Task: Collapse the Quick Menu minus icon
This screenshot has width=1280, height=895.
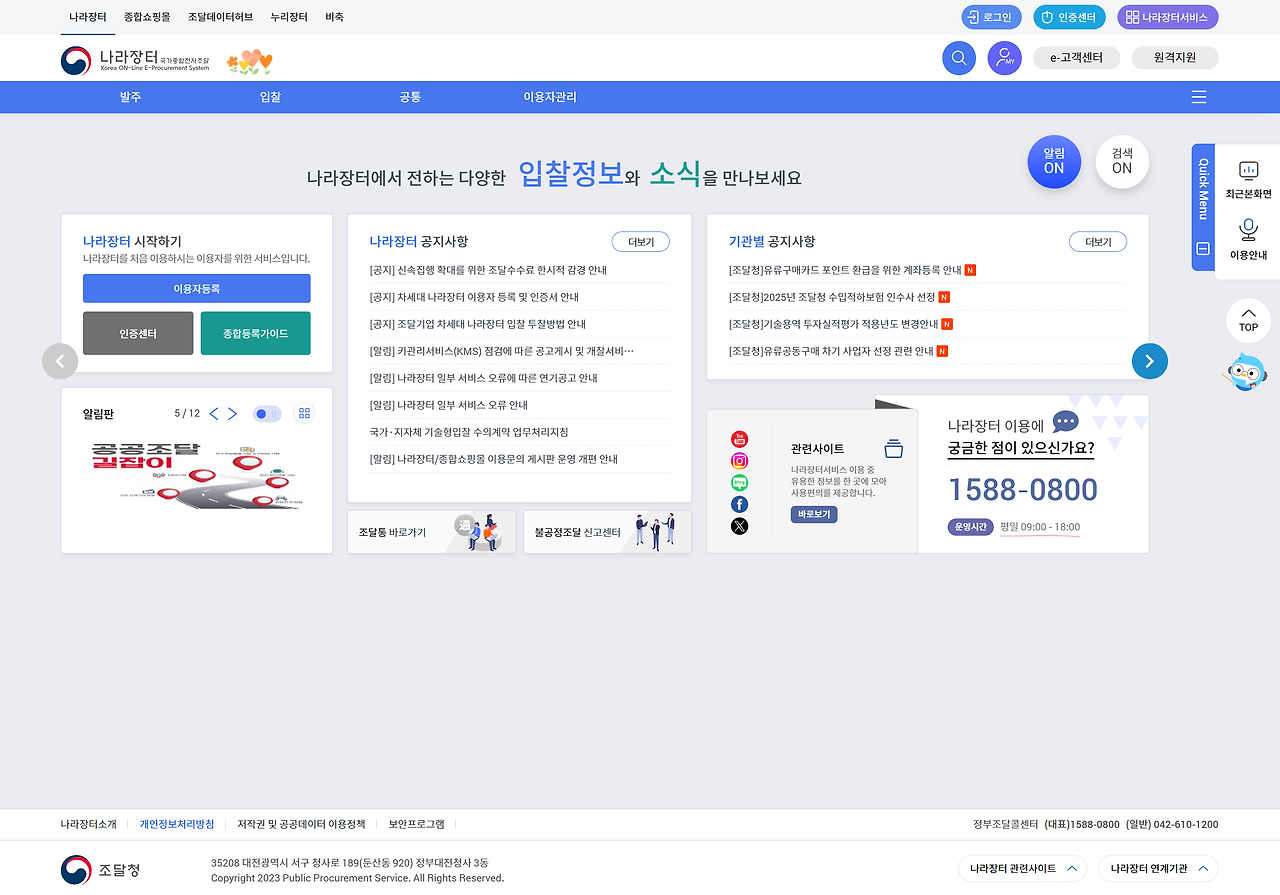Action: pos(1203,248)
